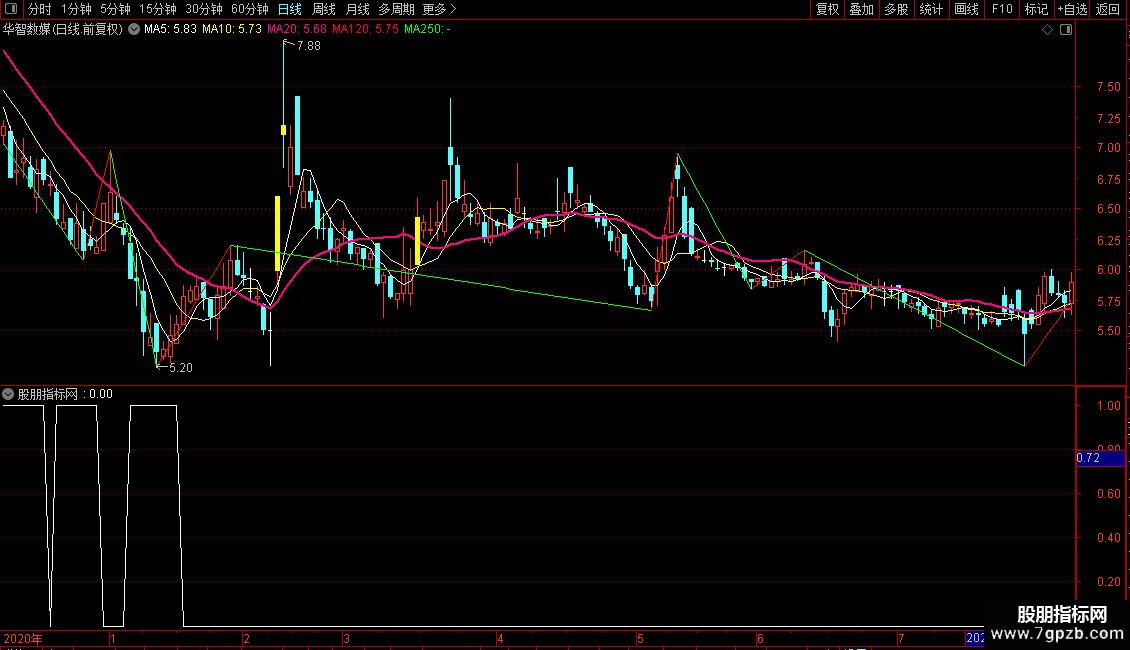
Task: Click the MA20: 5.68 label
Action: (296, 29)
